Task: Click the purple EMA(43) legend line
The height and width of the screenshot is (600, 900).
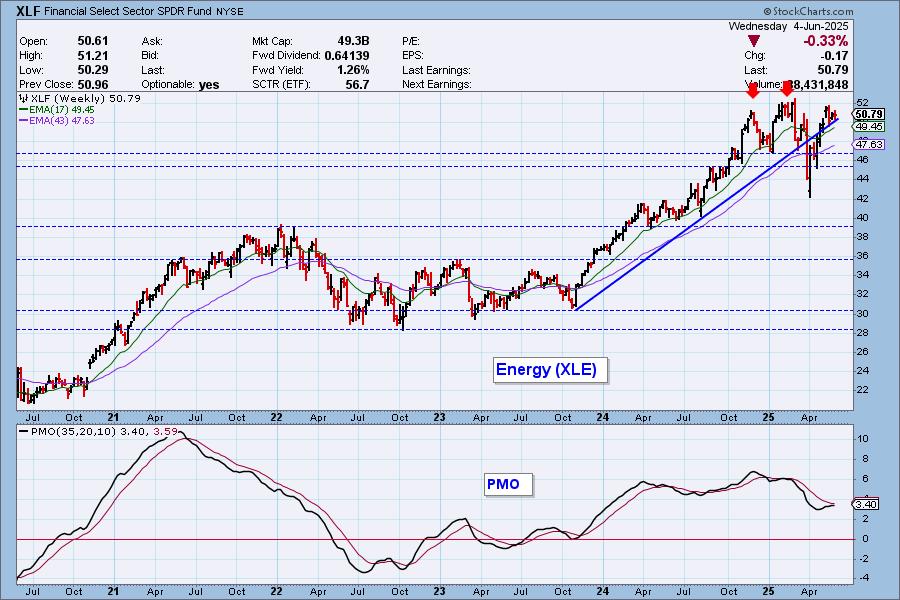Action: click(23, 121)
